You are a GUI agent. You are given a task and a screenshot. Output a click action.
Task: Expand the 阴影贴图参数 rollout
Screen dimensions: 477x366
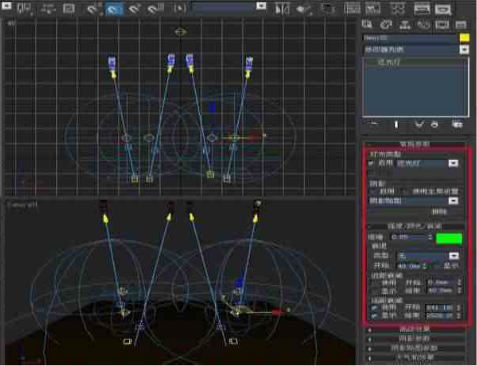click(x=415, y=348)
